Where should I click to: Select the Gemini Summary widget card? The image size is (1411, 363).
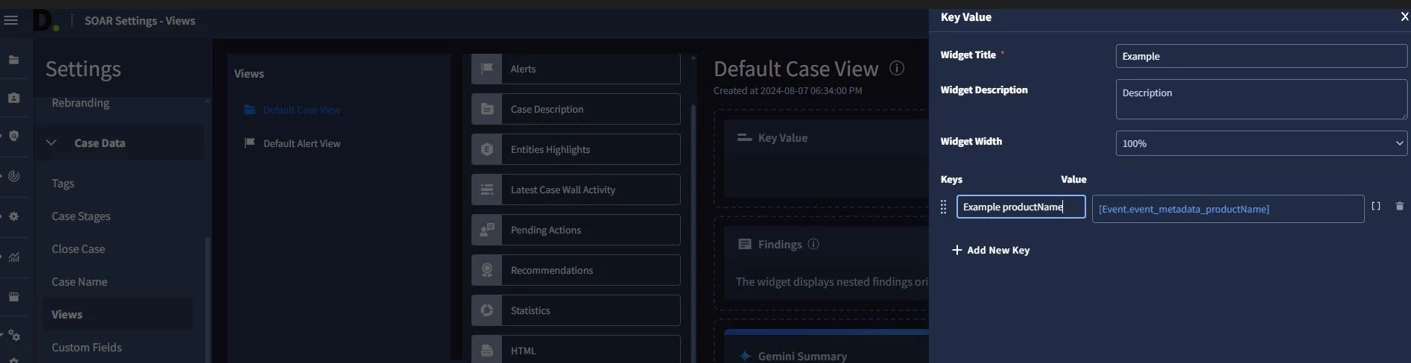point(826,347)
